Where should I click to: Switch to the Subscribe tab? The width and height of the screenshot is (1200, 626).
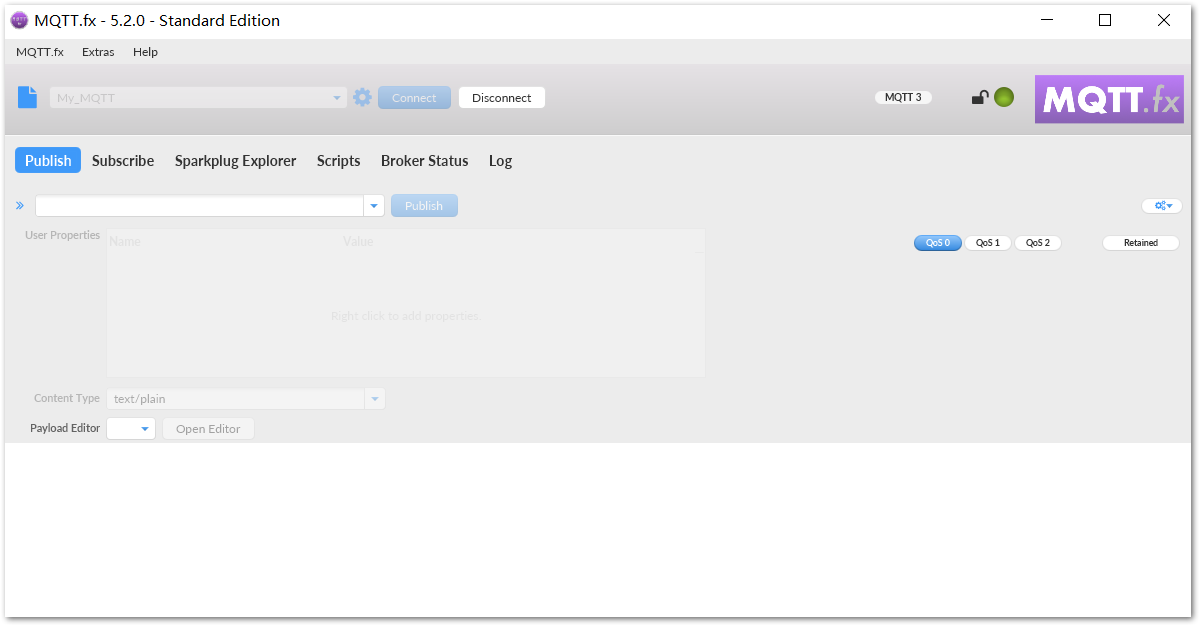coord(123,160)
